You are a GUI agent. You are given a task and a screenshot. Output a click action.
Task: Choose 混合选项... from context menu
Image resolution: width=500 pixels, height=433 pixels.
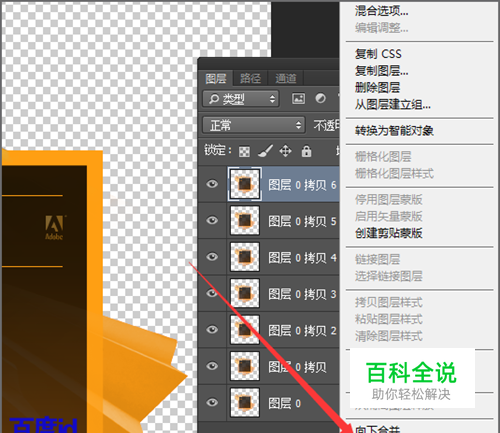coord(382,11)
